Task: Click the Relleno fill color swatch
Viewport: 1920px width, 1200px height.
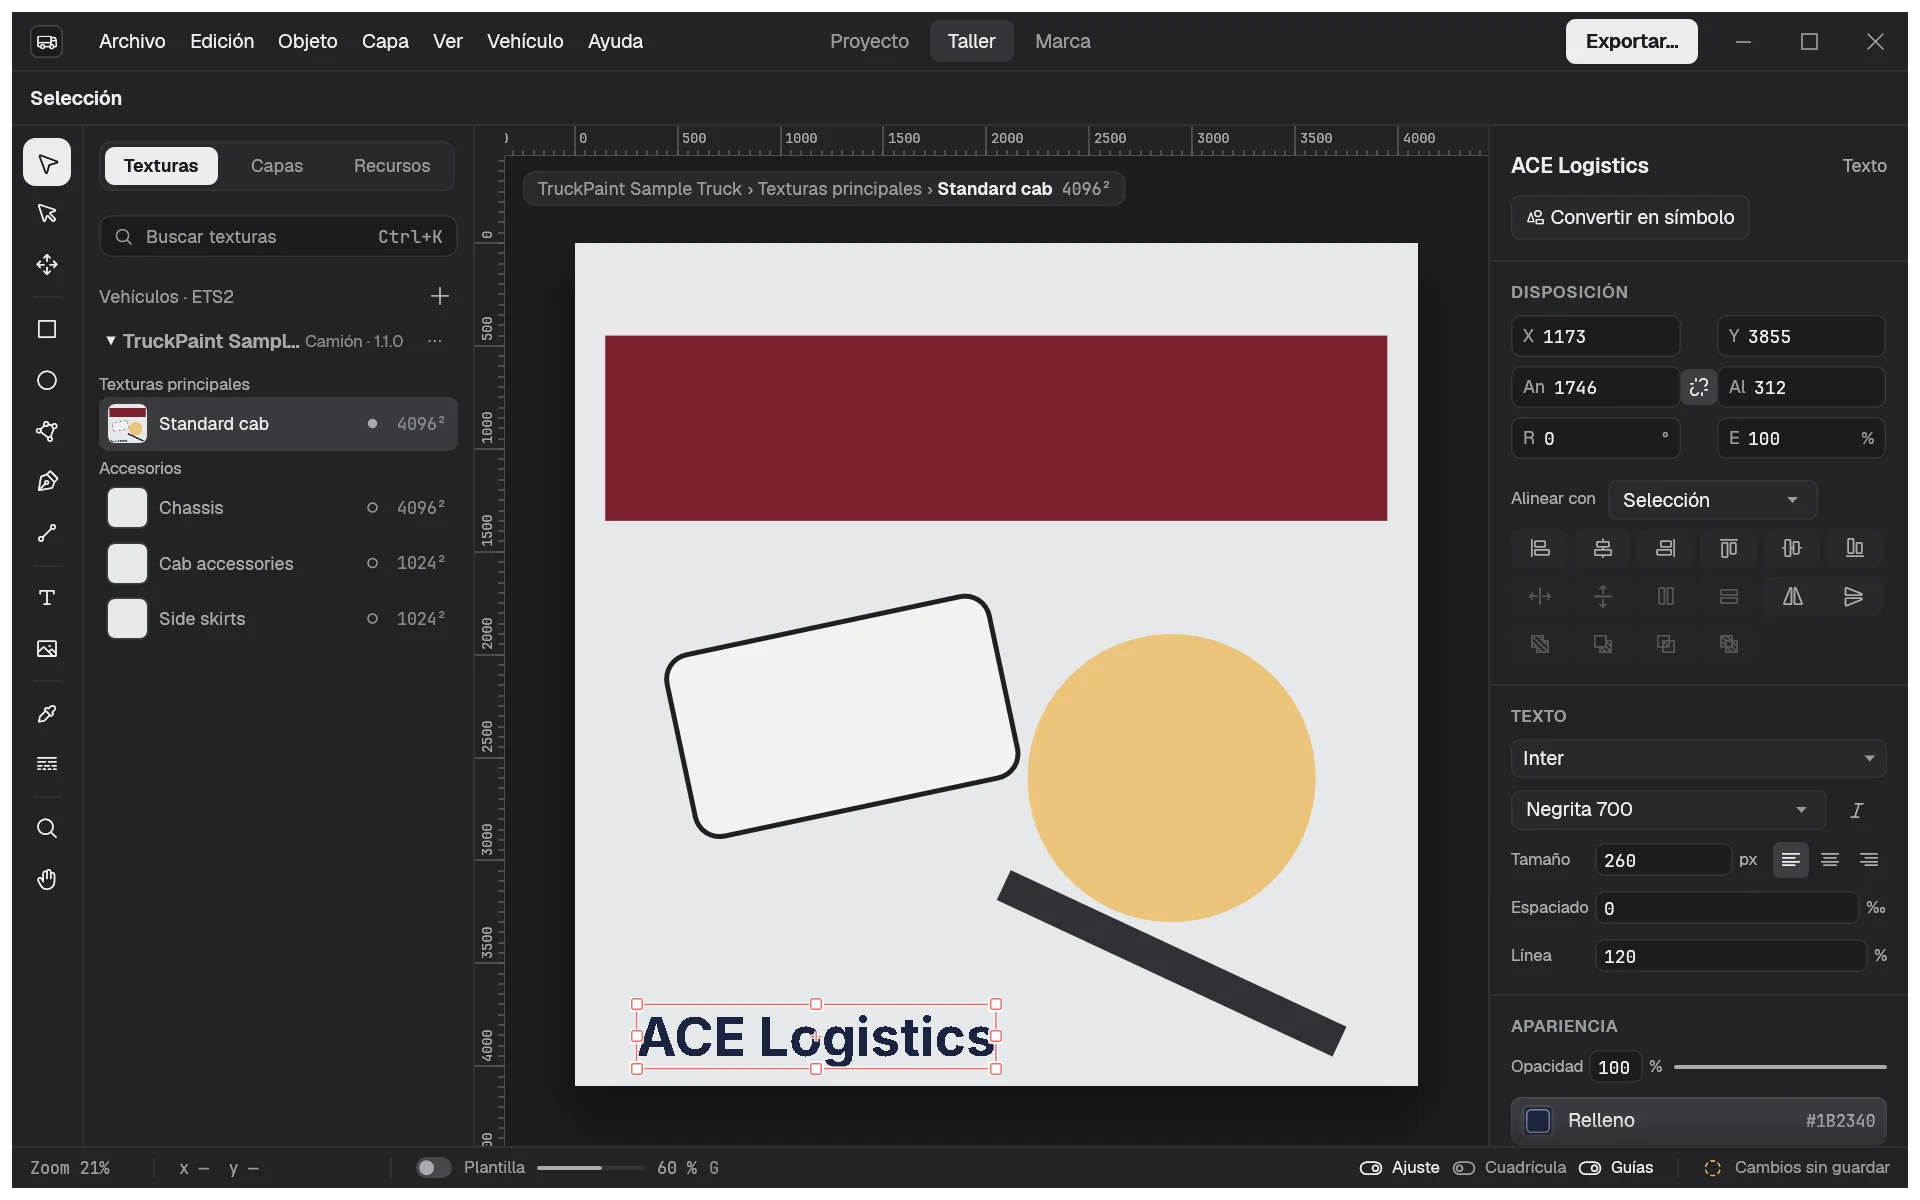Action: click(1538, 1120)
